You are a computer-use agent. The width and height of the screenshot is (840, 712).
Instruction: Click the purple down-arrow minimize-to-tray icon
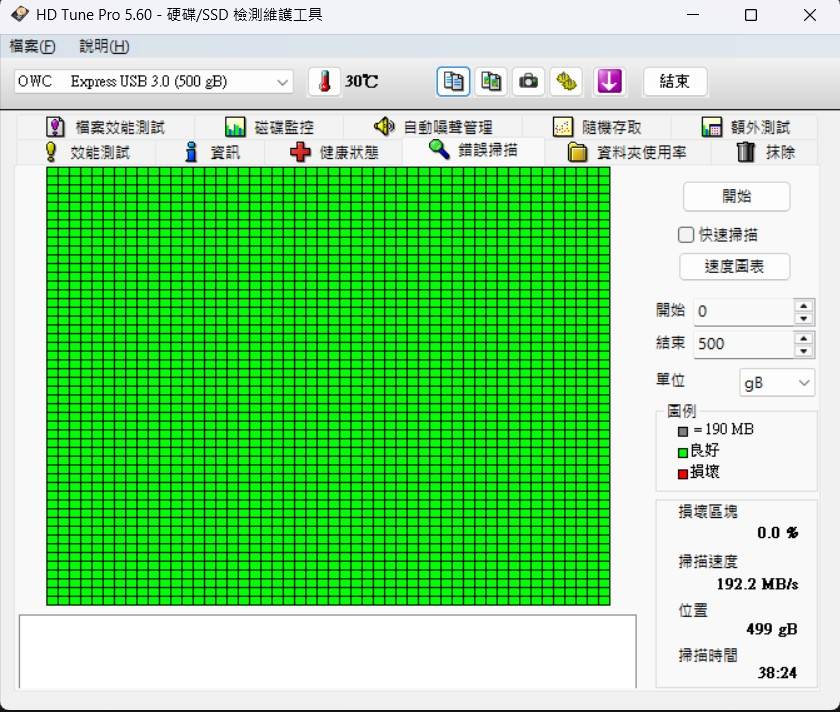coord(609,82)
